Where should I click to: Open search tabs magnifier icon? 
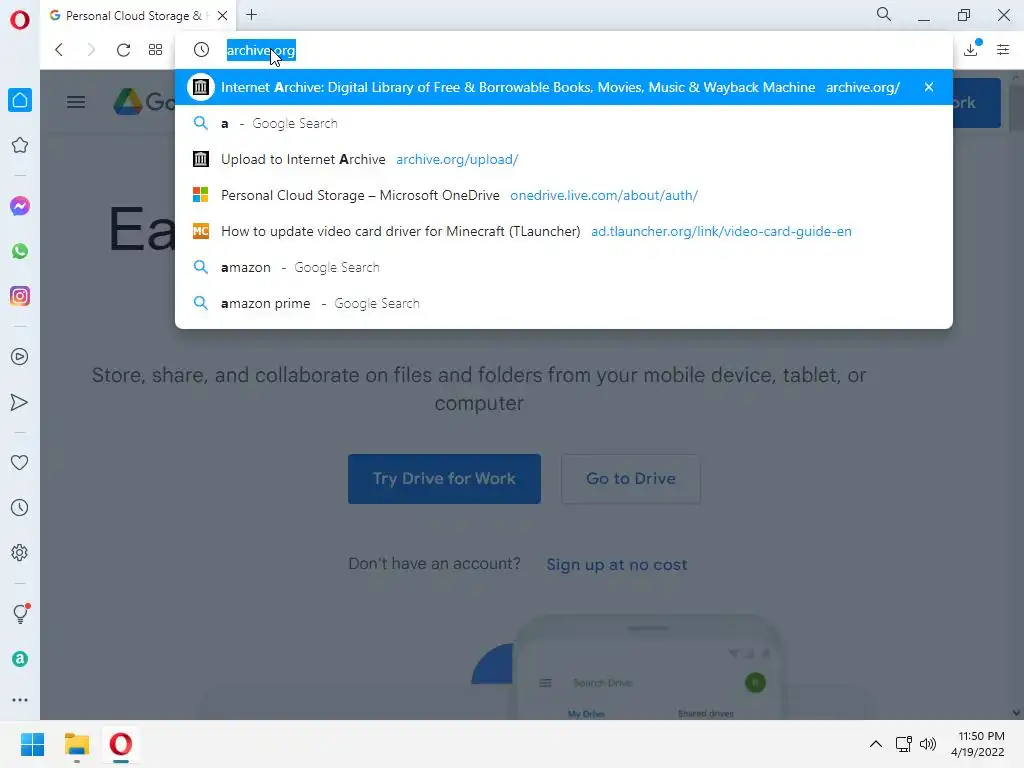pyautogui.click(x=884, y=14)
